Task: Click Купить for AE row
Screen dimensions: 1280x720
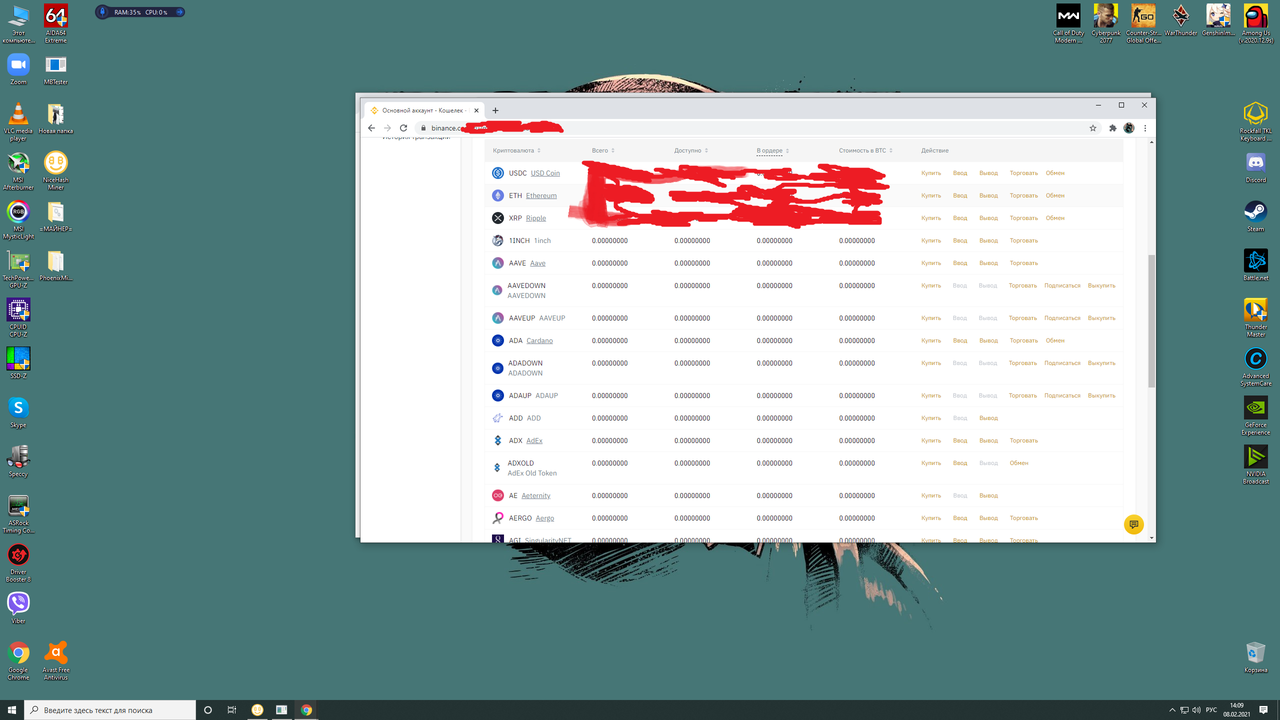Action: click(x=931, y=496)
